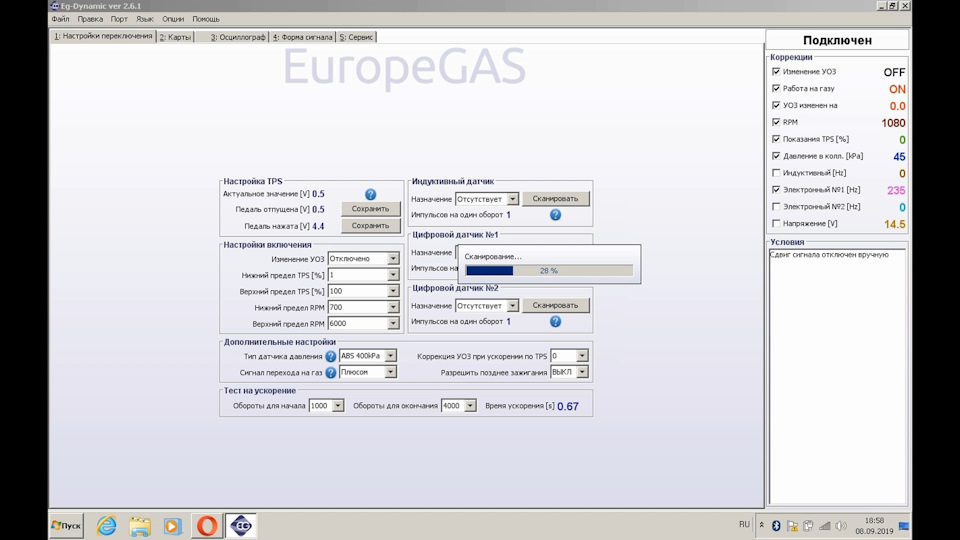Open the Верхний предел RPM dropdown
Screen dimensions: 960x540
pos(393,323)
